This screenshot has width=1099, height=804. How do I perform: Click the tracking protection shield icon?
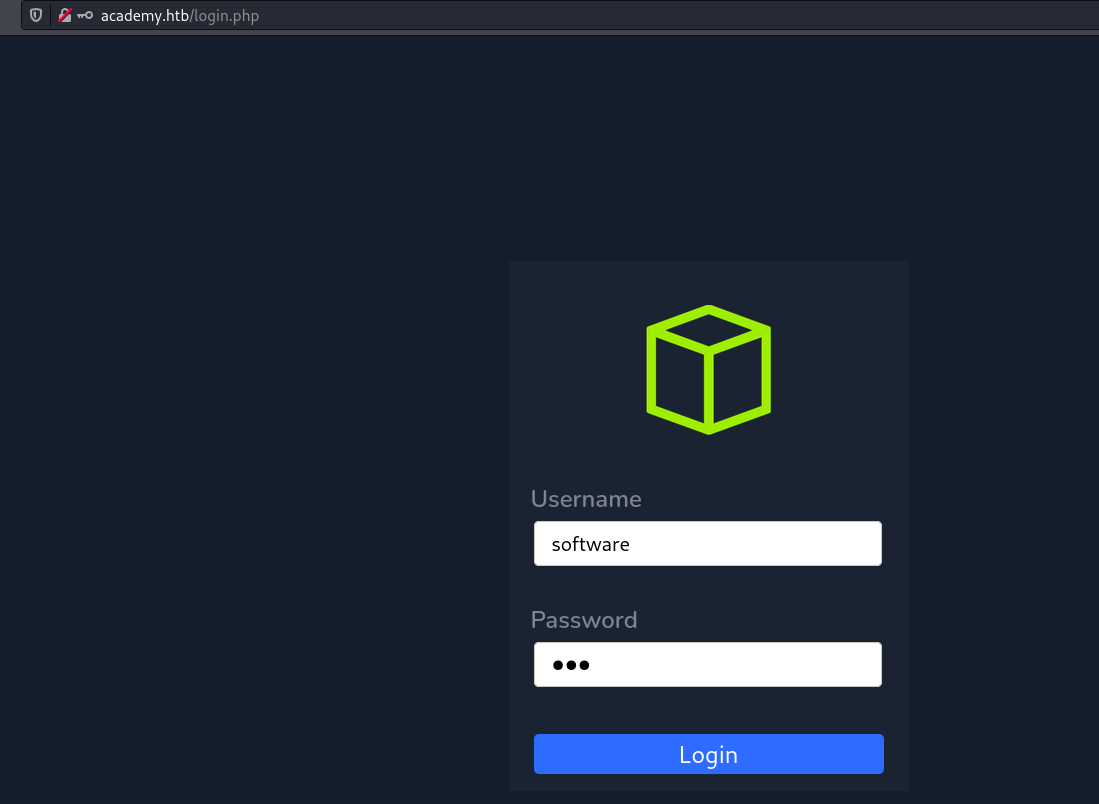36,16
